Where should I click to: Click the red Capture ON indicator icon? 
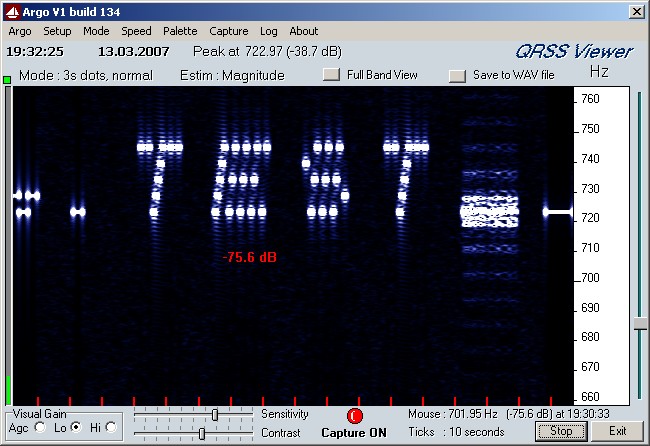354,416
